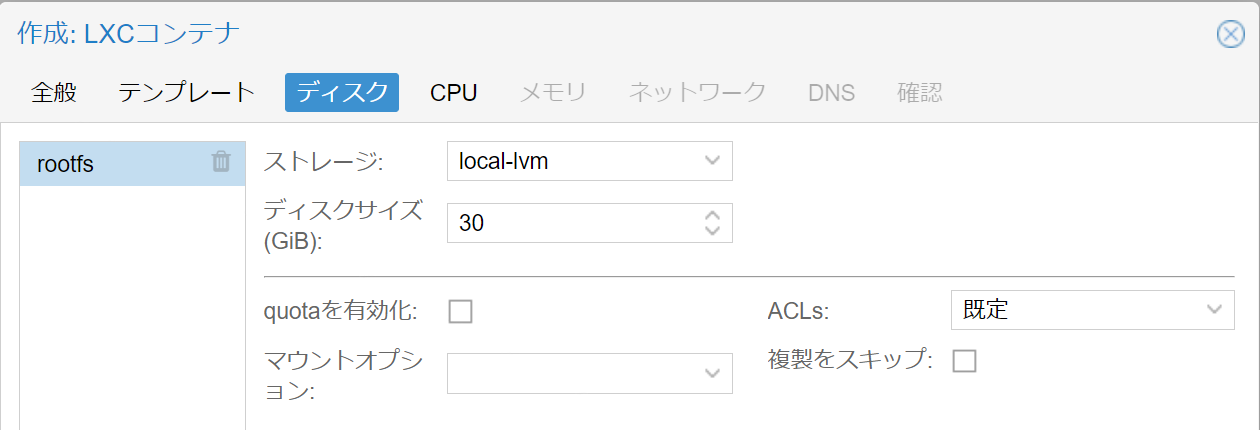Select the ディスク tab
The image size is (1260, 430).
(342, 93)
